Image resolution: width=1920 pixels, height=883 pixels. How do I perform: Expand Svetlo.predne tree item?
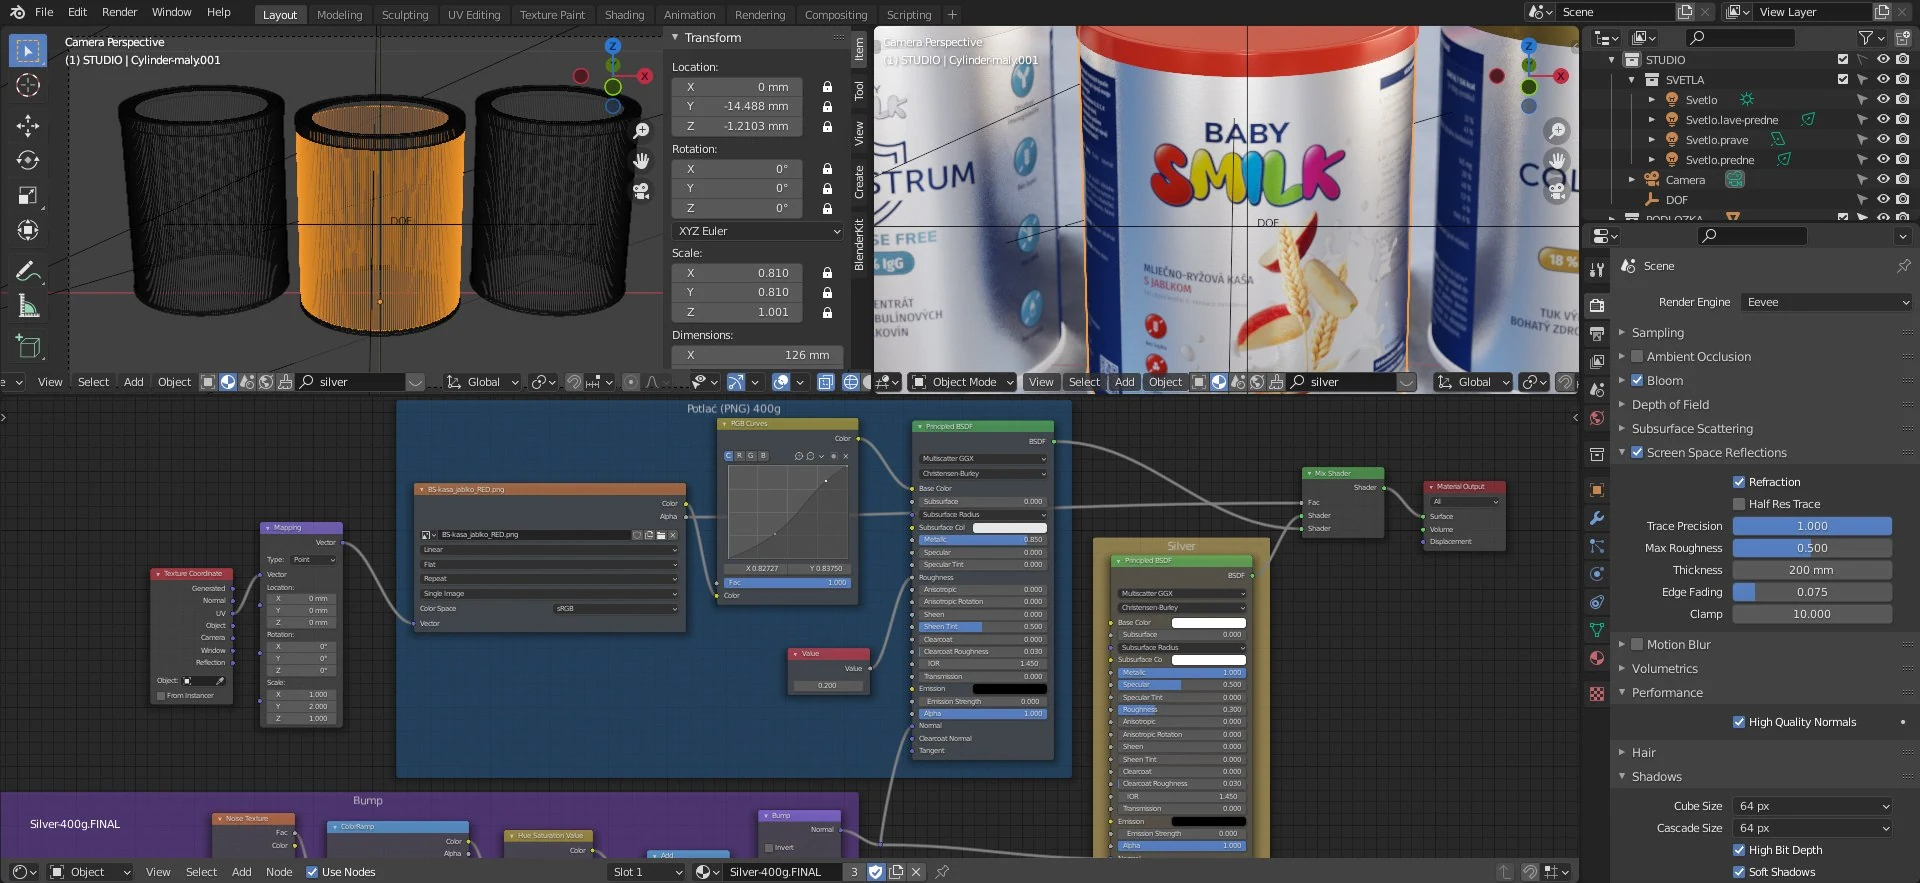[x=1651, y=159]
